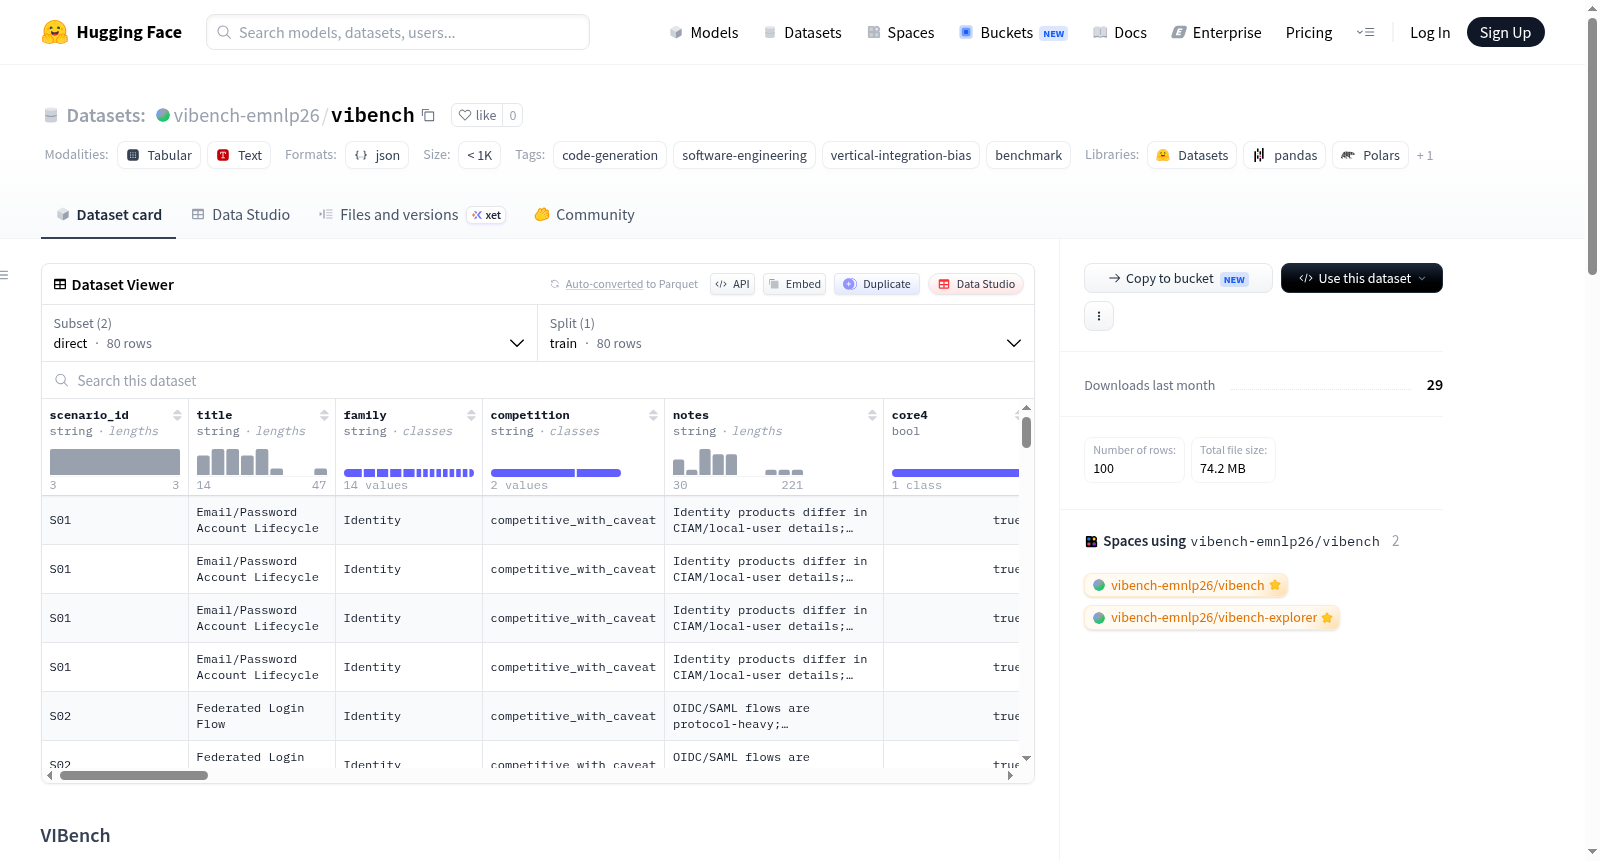Click the Datasets library tag

click(x=1192, y=155)
